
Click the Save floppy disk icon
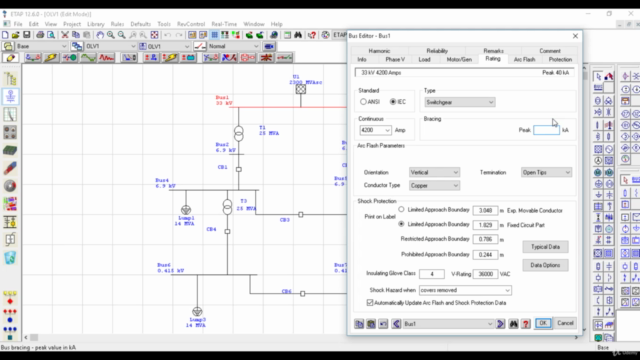click(x=27, y=35)
